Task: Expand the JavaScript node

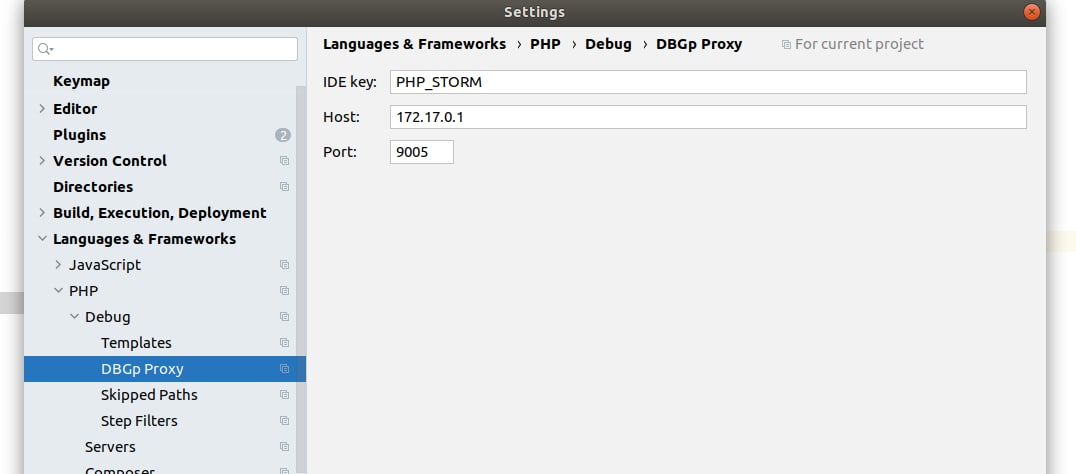Action: tap(58, 265)
